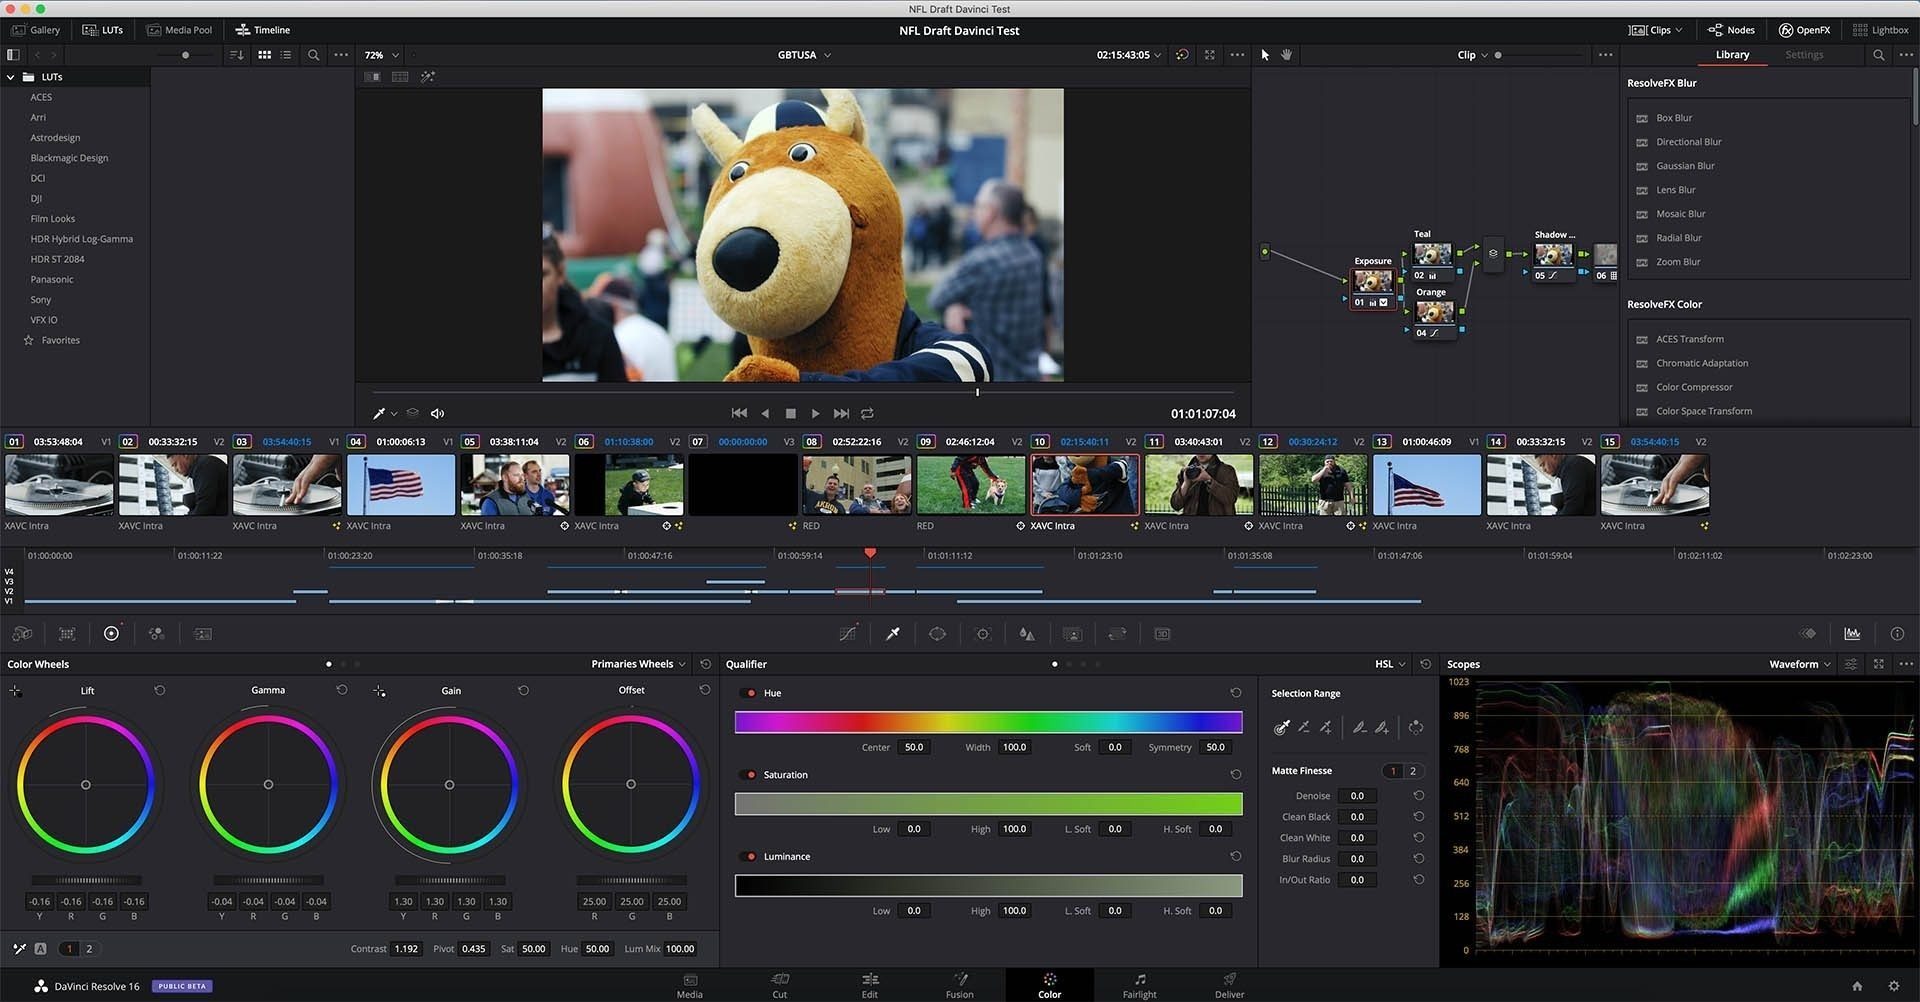Open the Blur palette
1920x1002 pixels.
coord(1027,633)
